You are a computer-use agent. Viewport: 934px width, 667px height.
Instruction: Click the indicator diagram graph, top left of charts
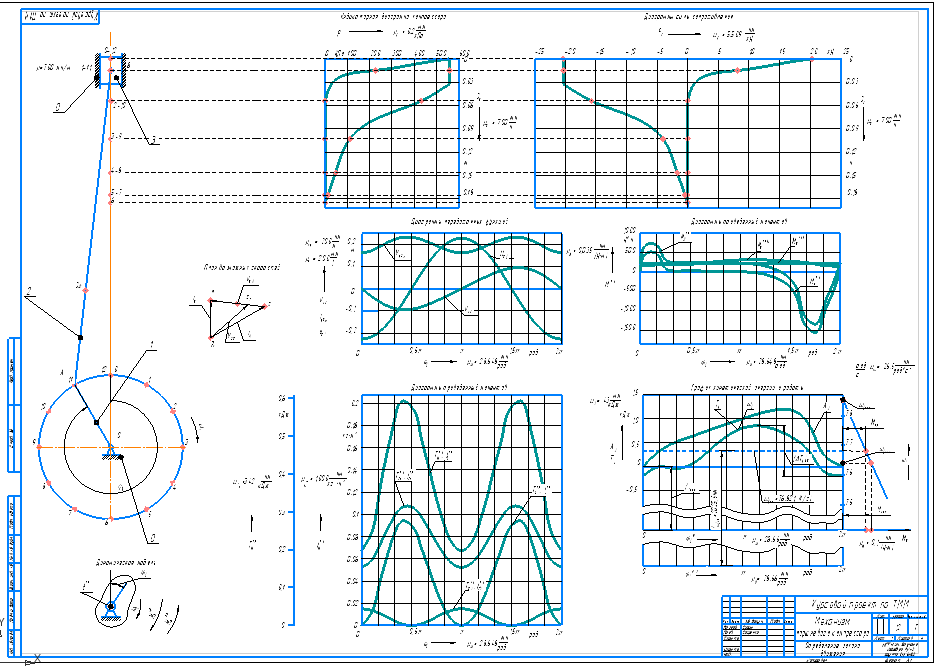(392, 133)
